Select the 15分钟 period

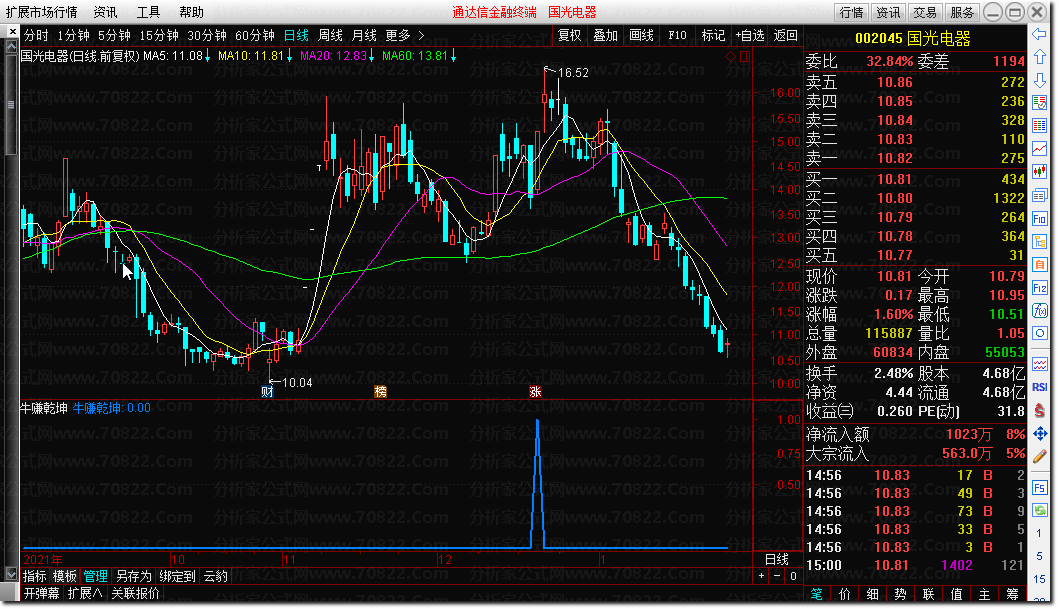point(159,36)
